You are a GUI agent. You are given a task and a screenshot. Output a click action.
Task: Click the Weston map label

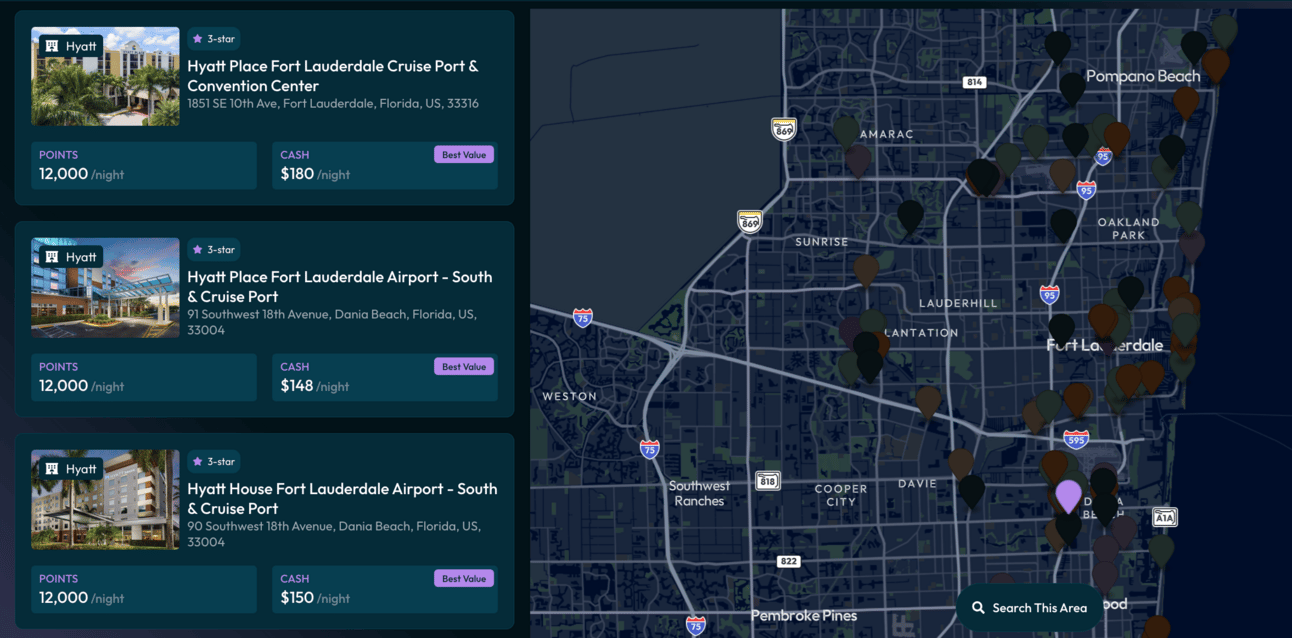(570, 396)
